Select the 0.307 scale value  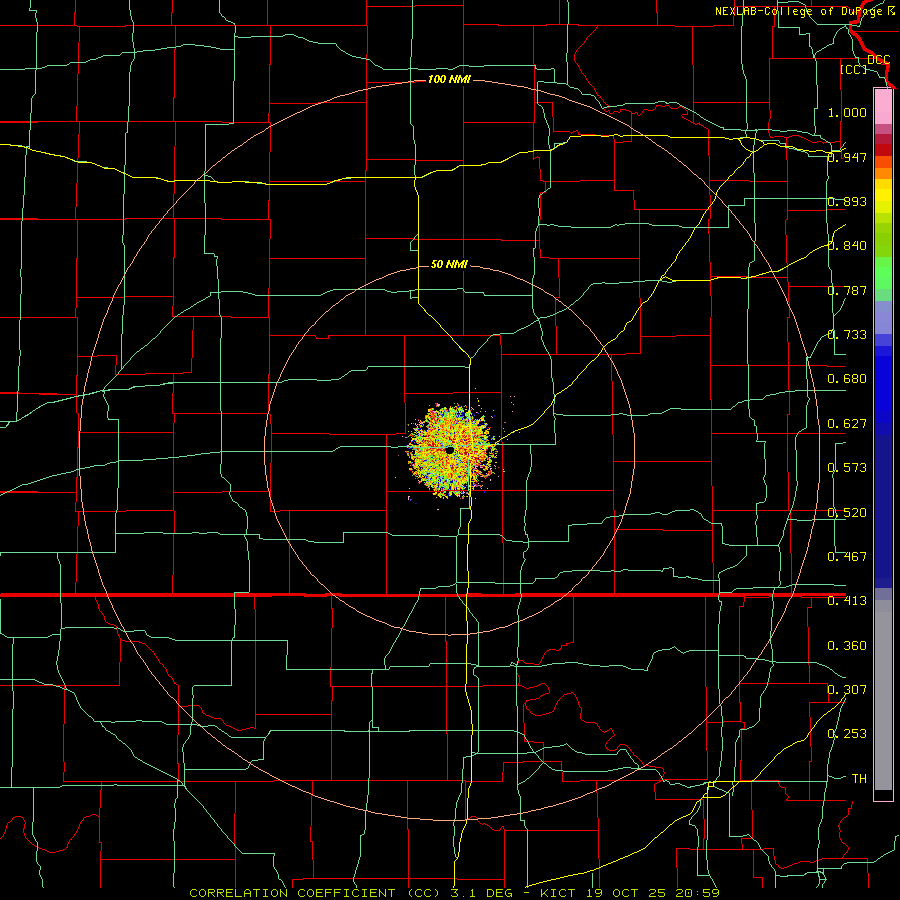click(x=847, y=690)
